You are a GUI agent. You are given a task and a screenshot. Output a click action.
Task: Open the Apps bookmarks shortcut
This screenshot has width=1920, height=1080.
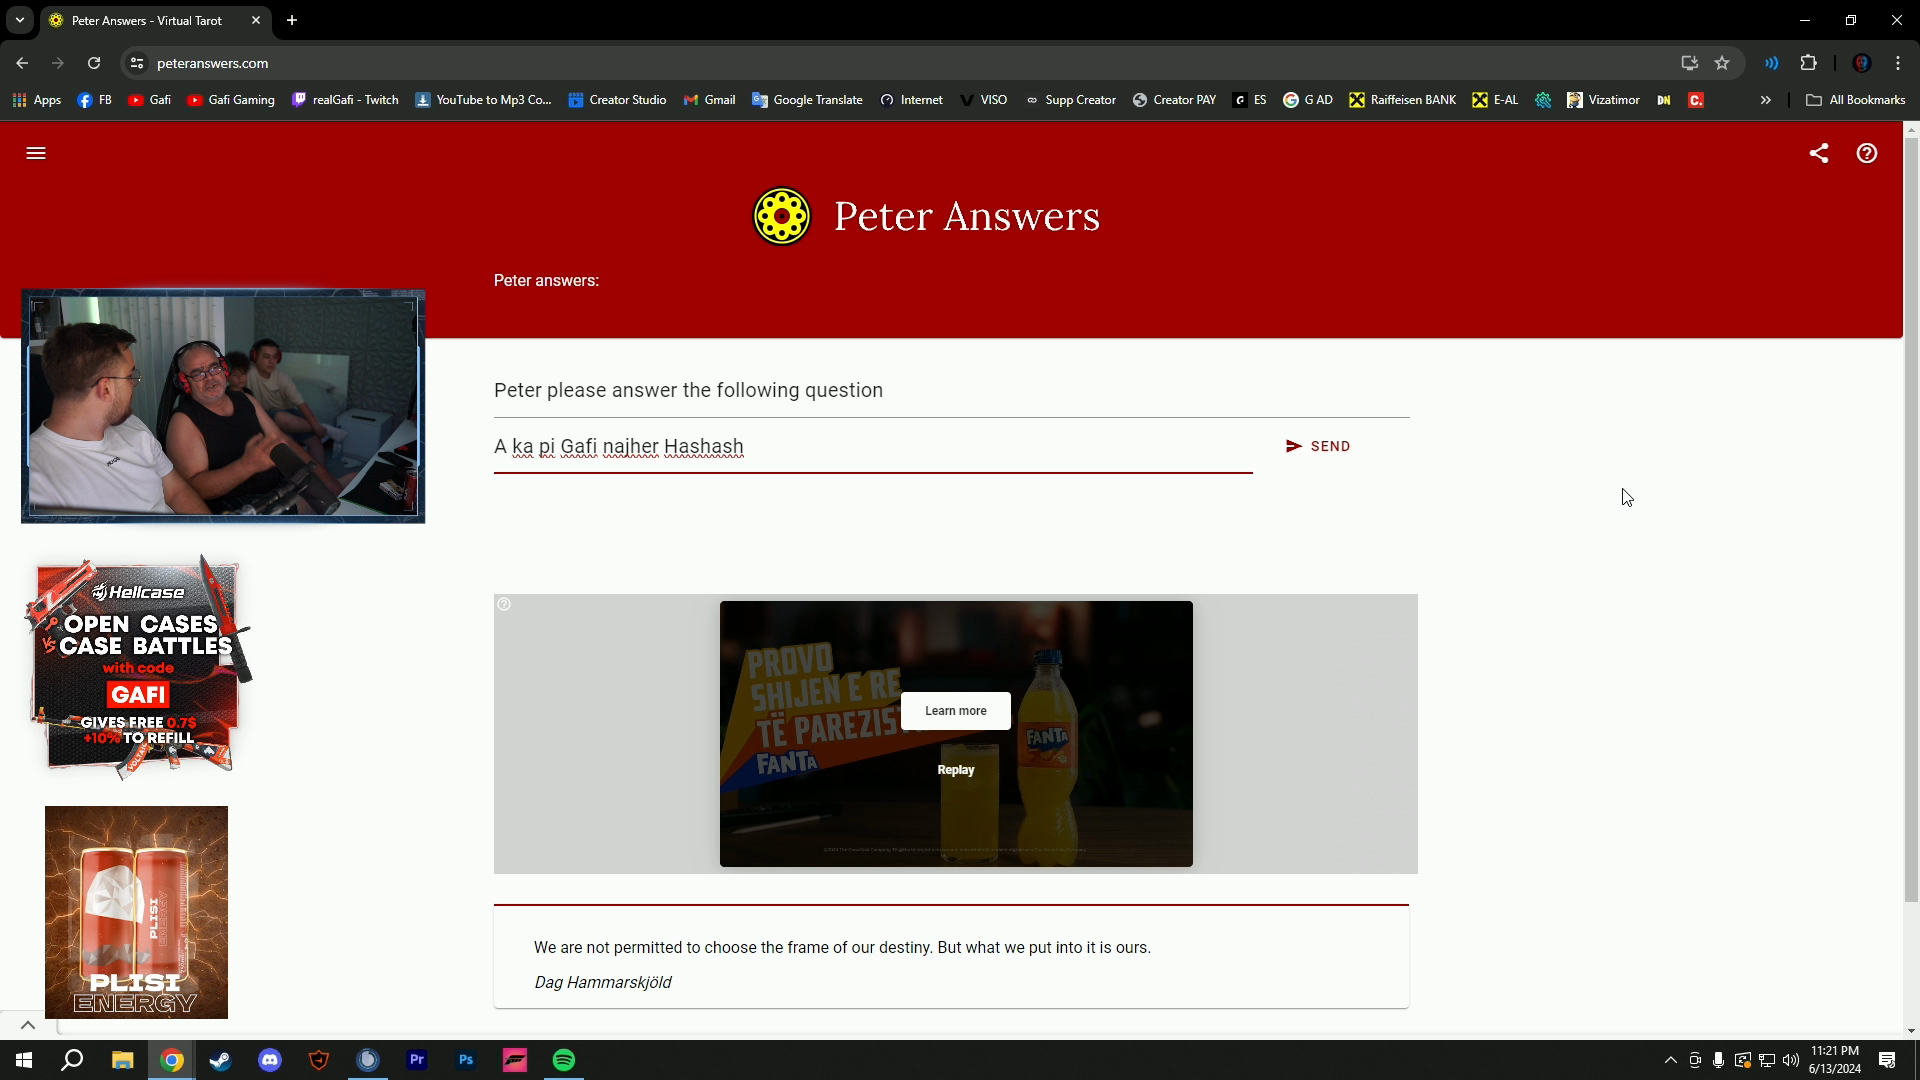tap(36, 100)
